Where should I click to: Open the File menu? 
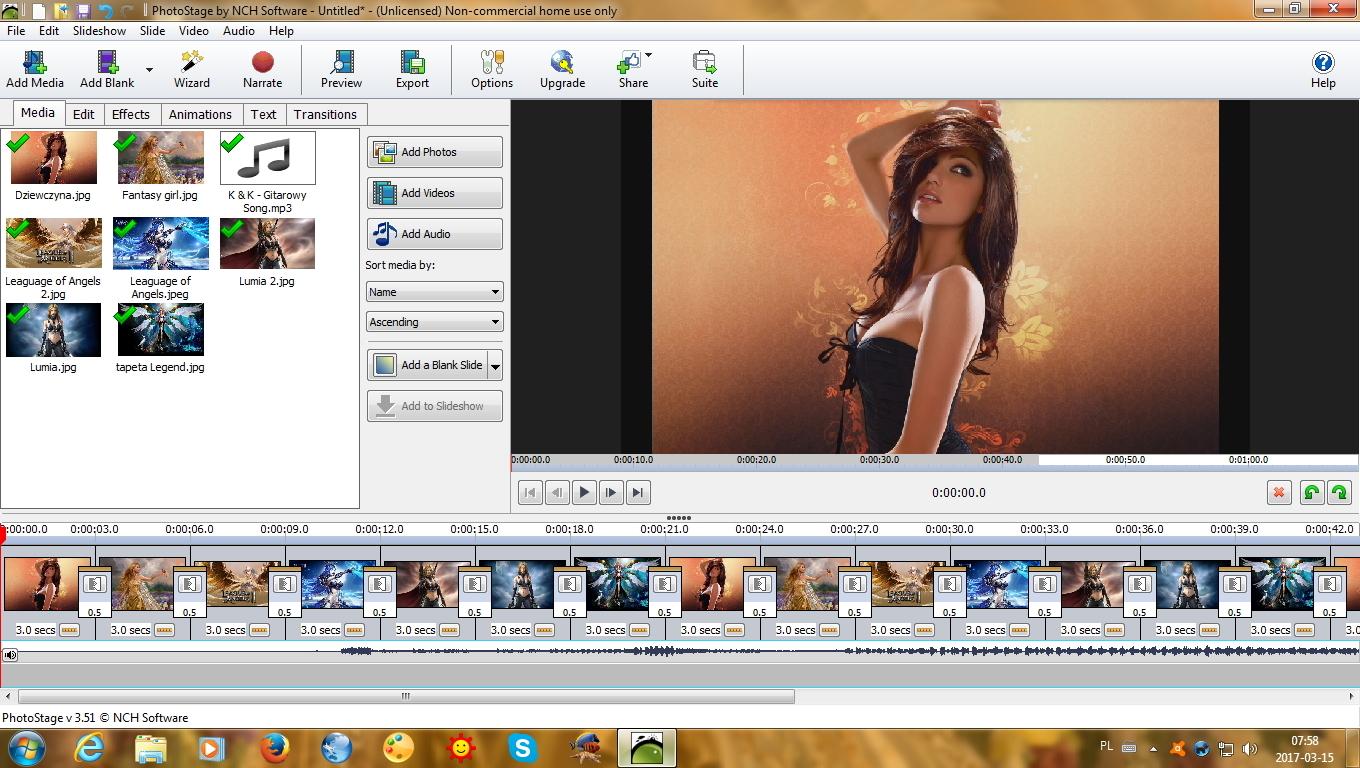pos(16,31)
